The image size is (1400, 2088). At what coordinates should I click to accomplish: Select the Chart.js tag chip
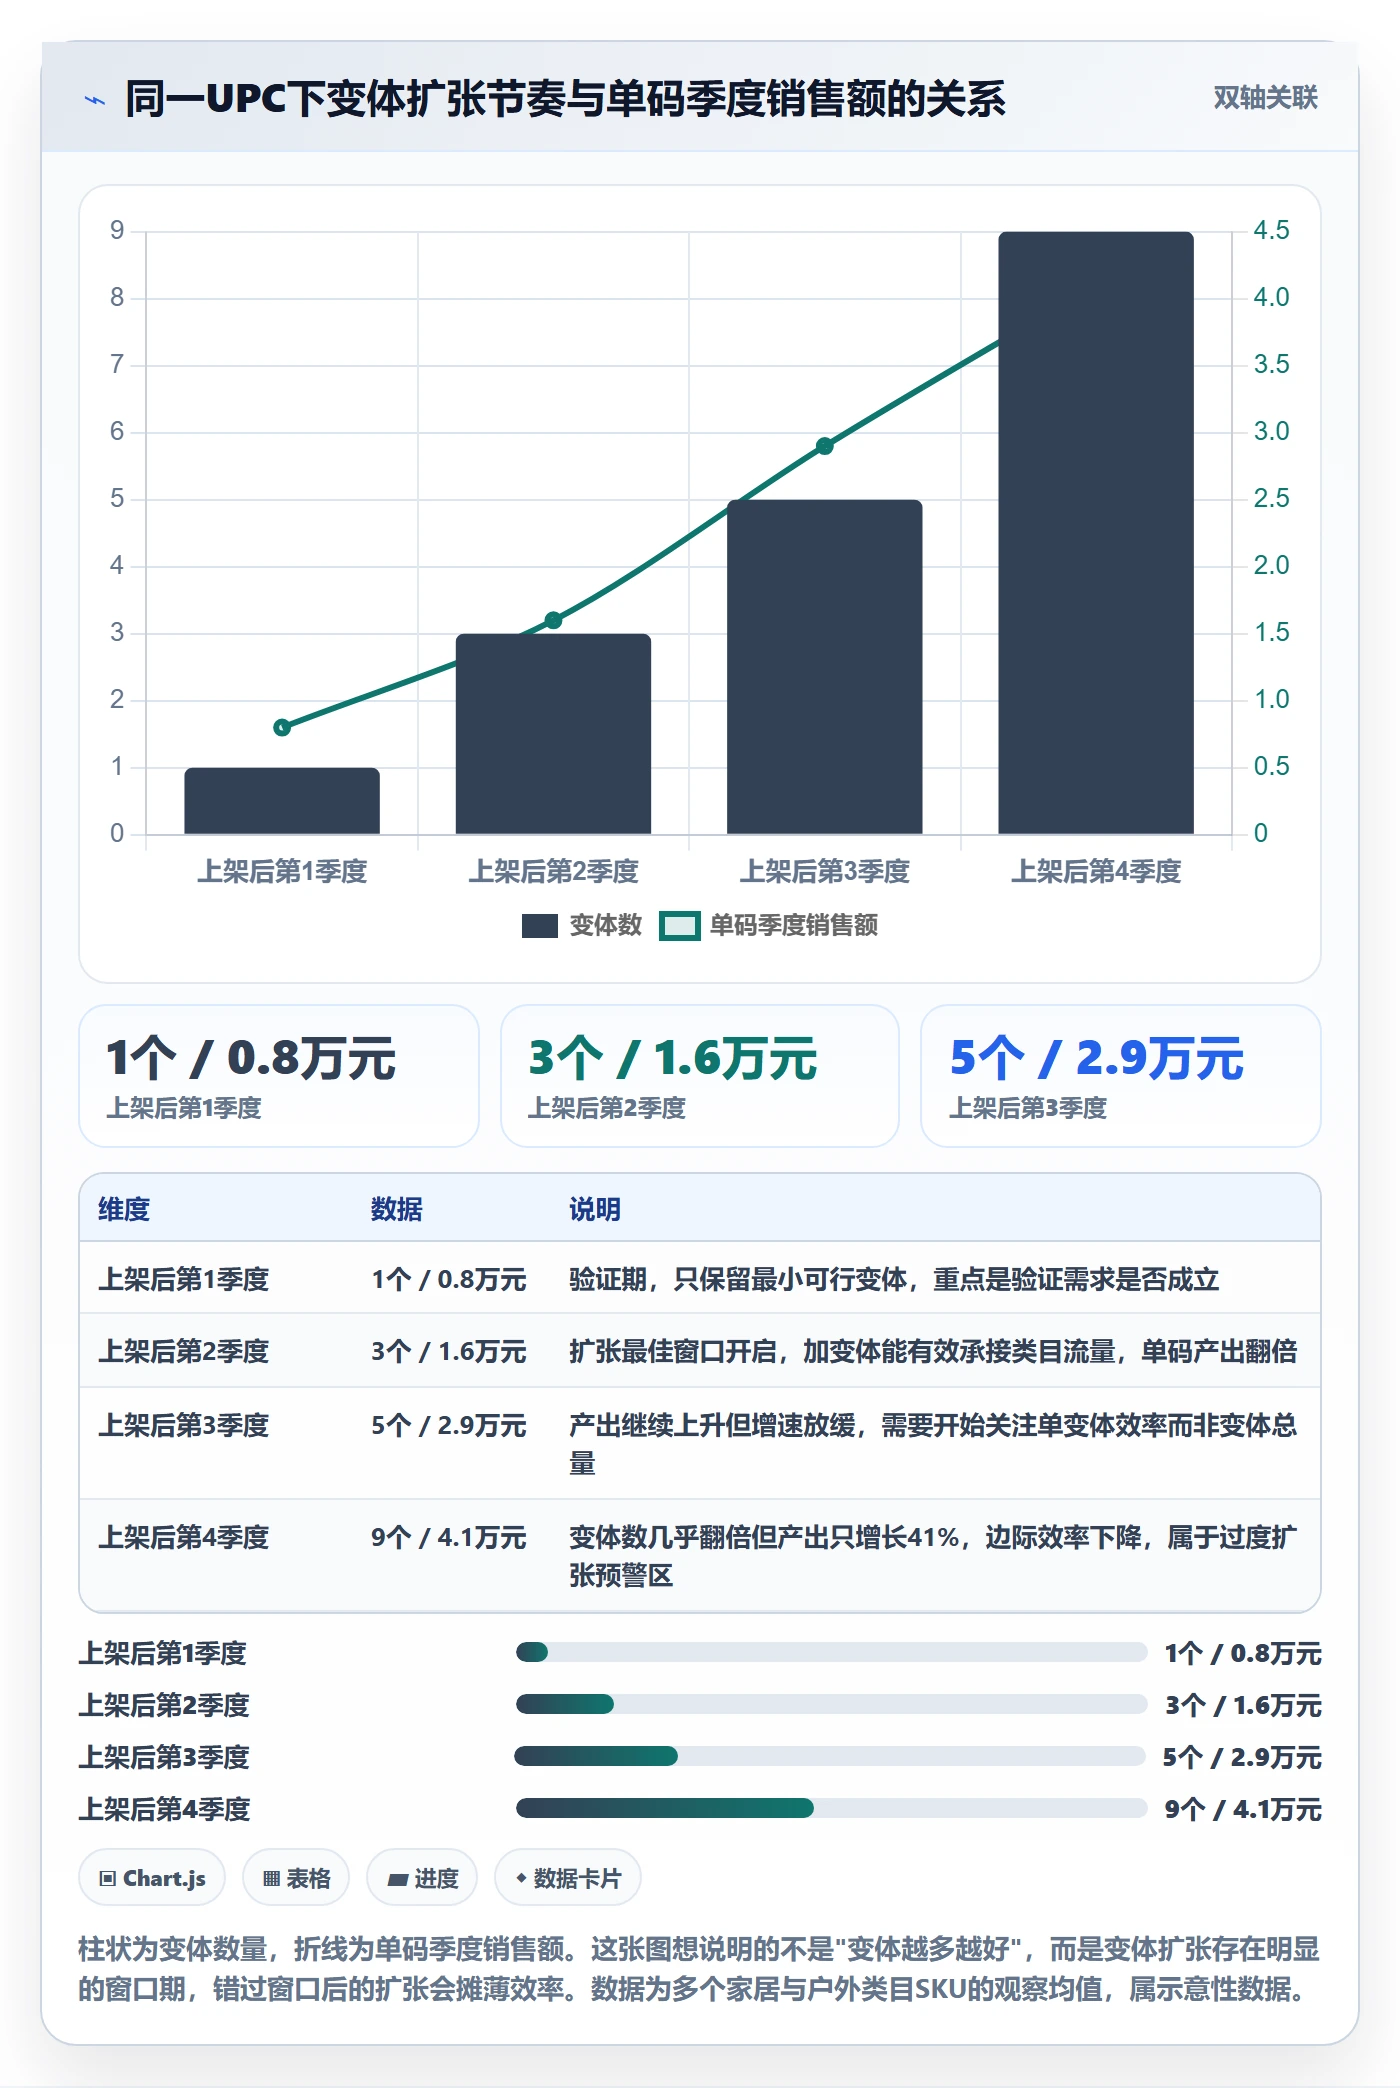pyautogui.click(x=152, y=1878)
